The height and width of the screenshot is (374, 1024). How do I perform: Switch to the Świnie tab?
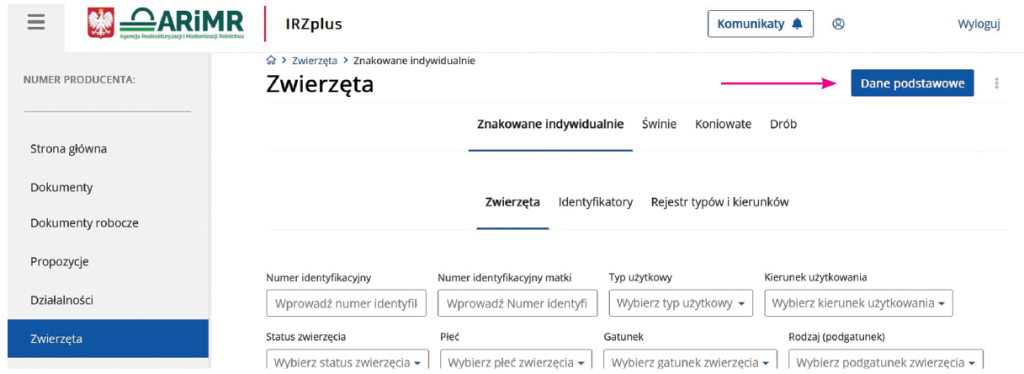pos(659,124)
